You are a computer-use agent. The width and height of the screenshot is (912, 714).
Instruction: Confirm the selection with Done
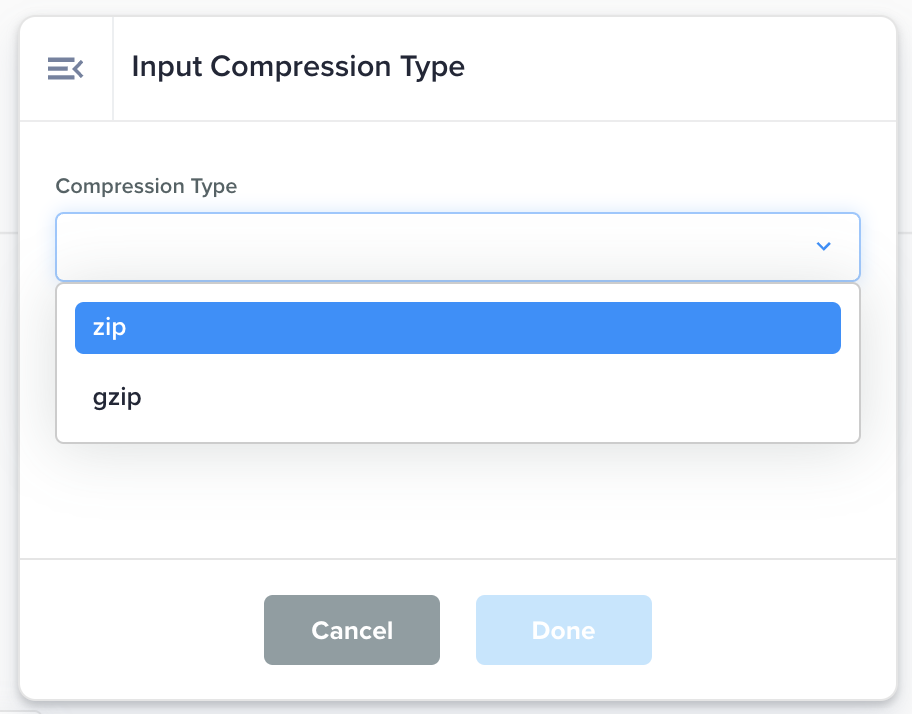coord(563,630)
